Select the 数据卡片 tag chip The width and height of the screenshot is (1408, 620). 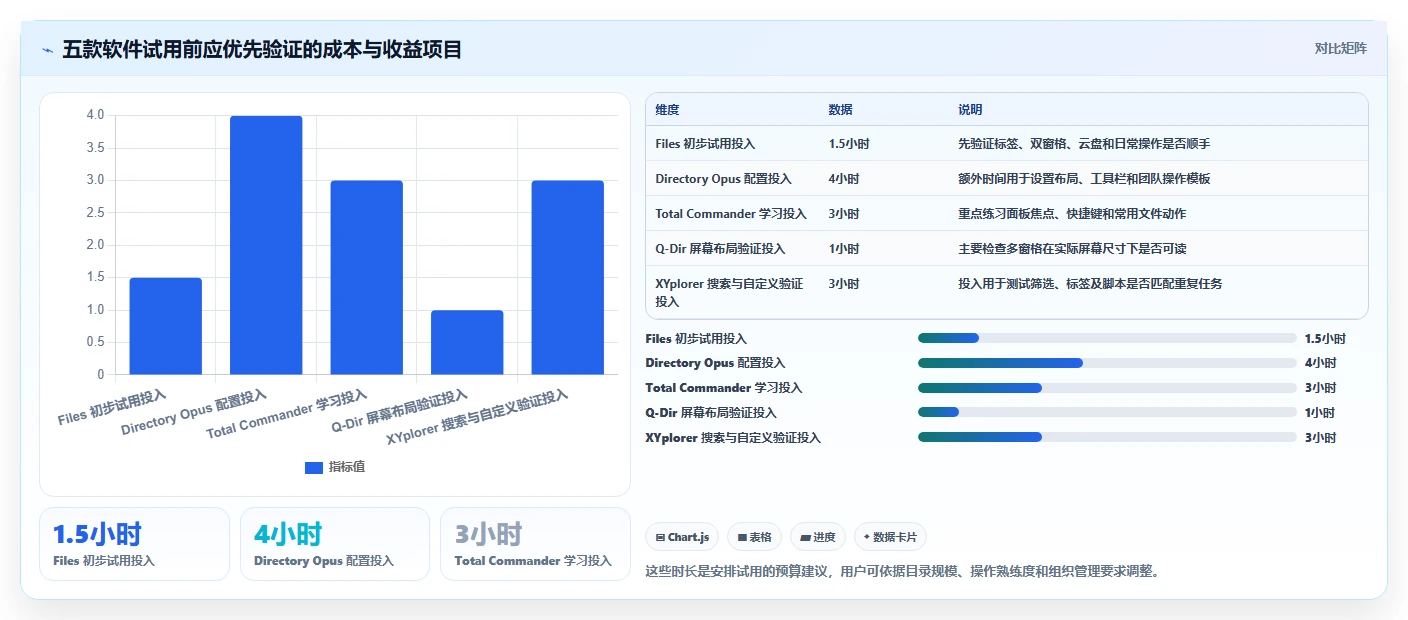coord(890,537)
